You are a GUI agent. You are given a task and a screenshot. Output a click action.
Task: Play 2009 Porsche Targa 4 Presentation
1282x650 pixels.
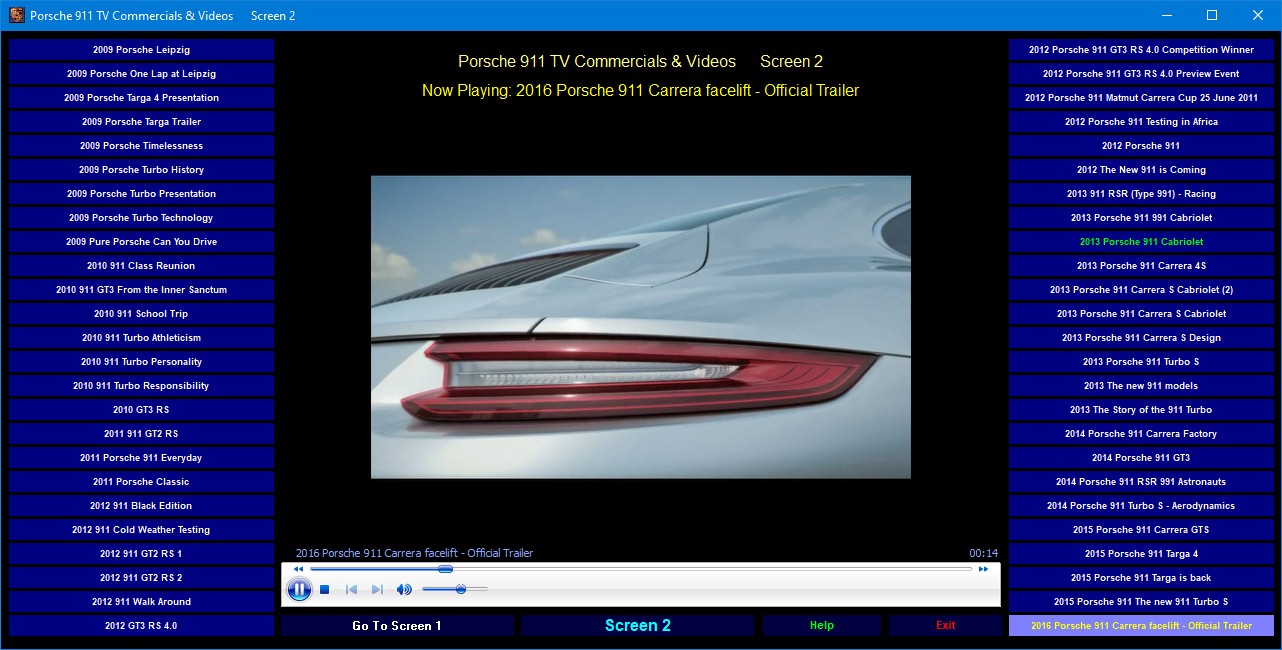tap(141, 98)
